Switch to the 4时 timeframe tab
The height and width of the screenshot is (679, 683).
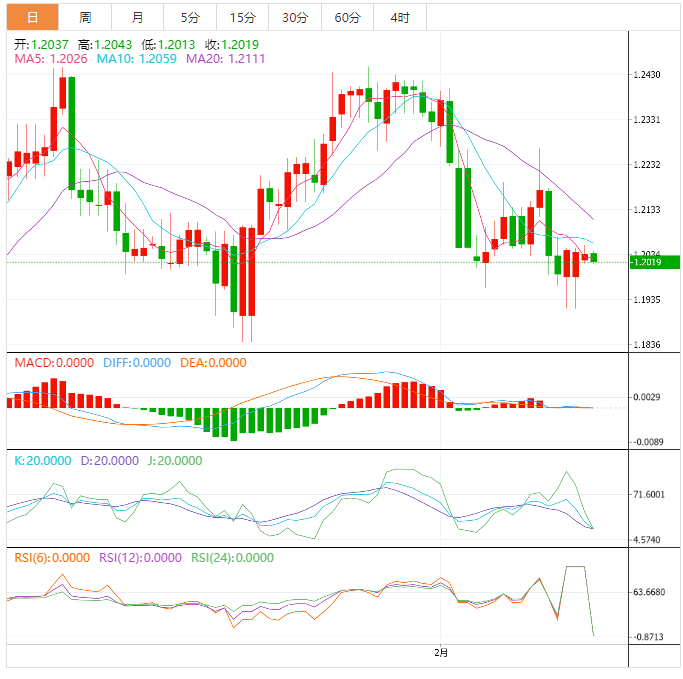coord(400,17)
